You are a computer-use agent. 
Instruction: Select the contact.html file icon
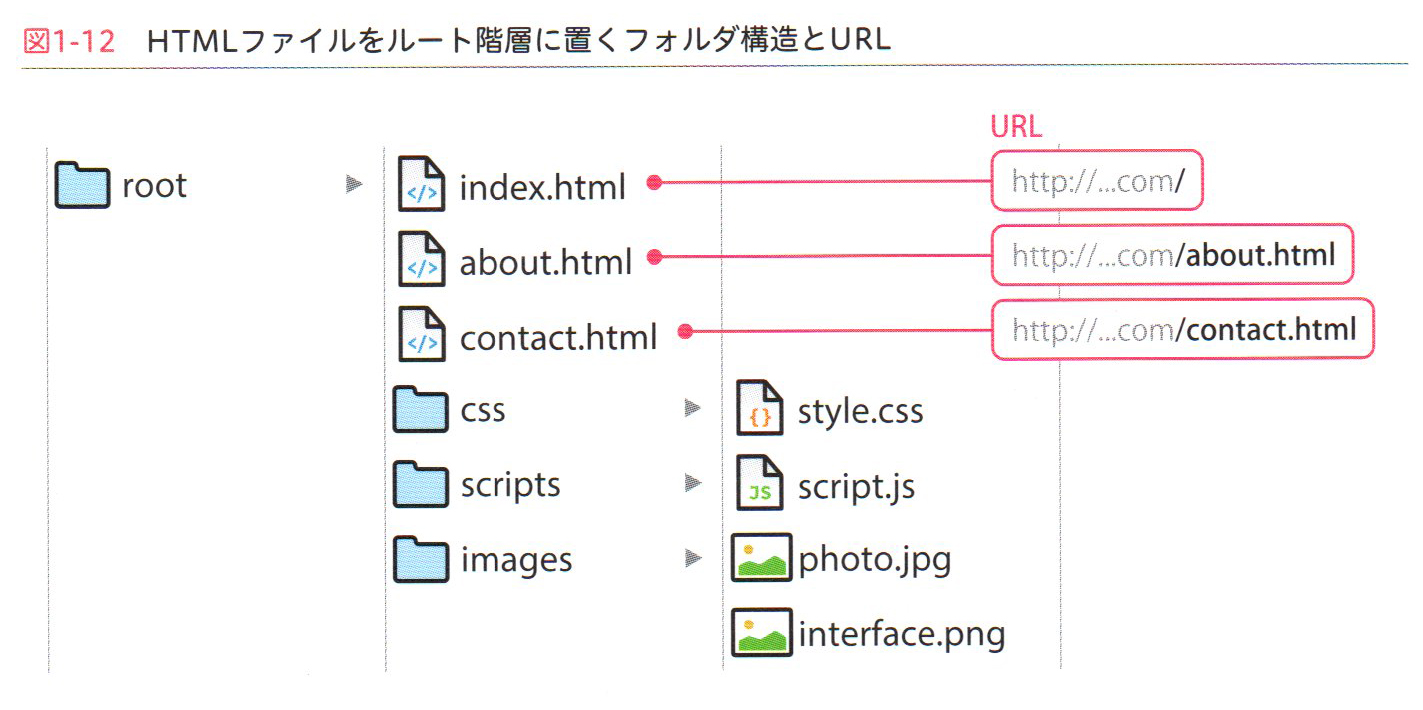tap(421, 335)
